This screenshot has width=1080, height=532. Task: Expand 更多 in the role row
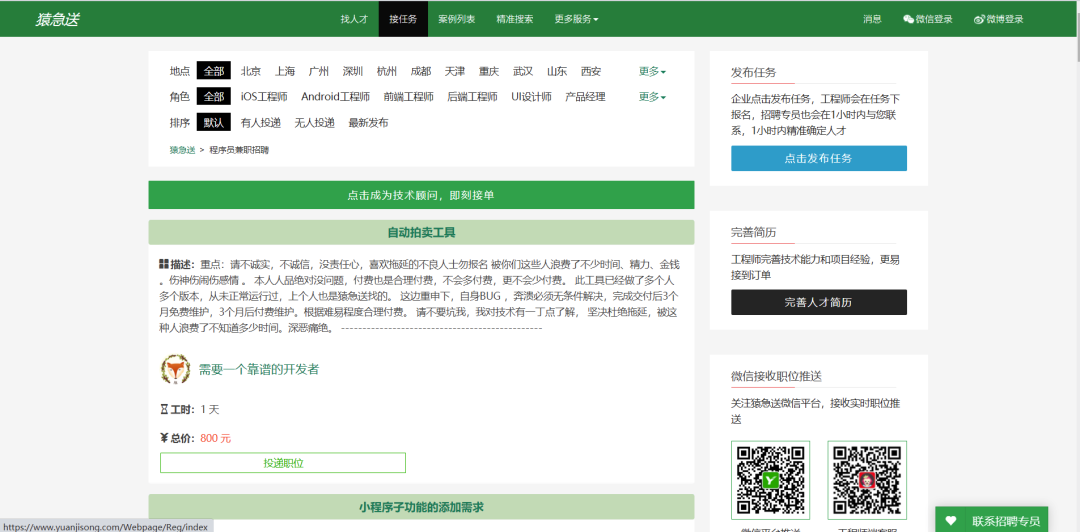click(x=652, y=96)
